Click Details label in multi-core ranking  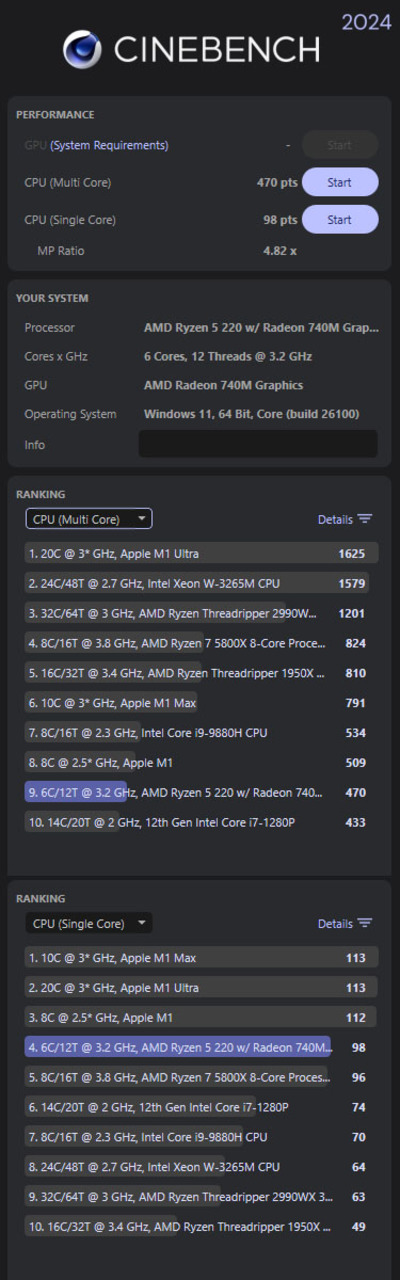pos(335,519)
